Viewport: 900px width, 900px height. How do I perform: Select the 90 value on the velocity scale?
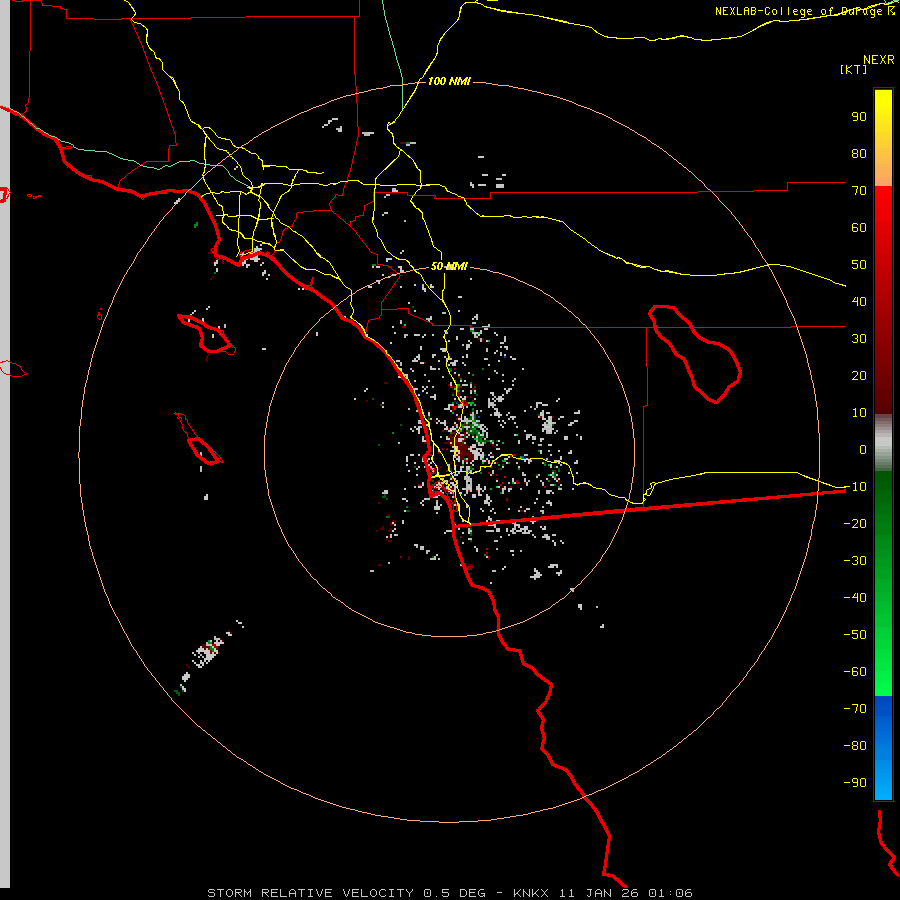[859, 117]
